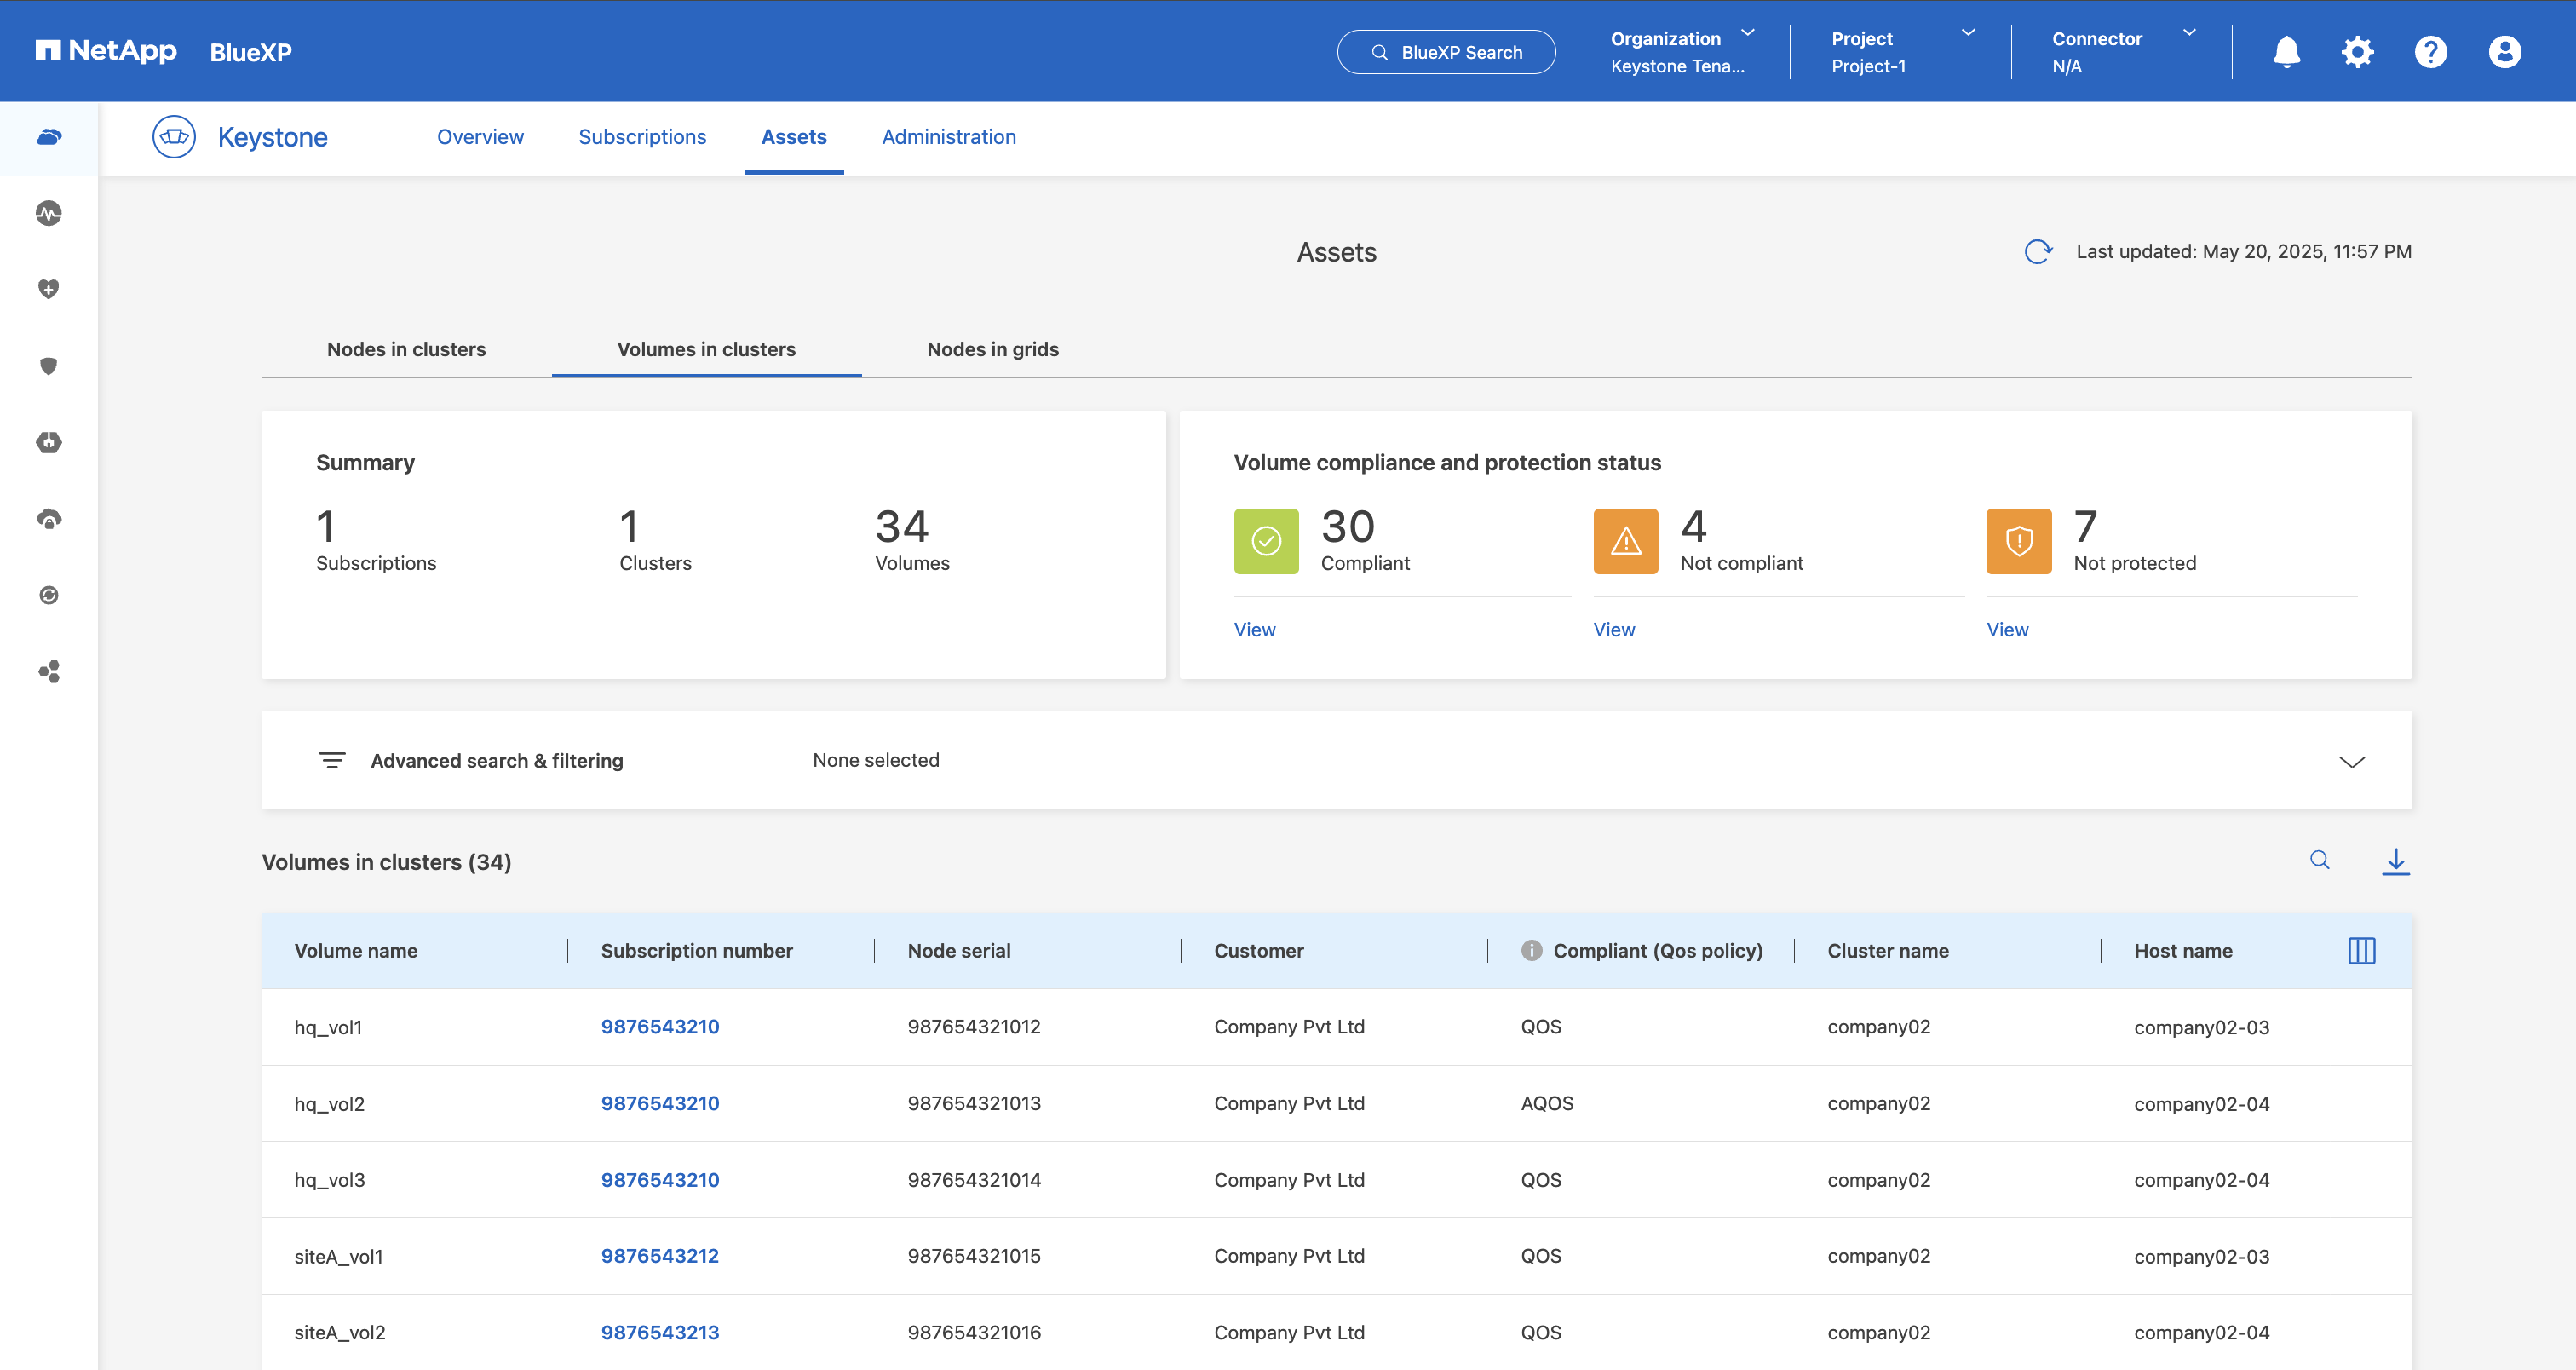Viewport: 2576px width, 1370px height.
Task: Click the shield protection icon in sidebar
Action: coord(49,366)
